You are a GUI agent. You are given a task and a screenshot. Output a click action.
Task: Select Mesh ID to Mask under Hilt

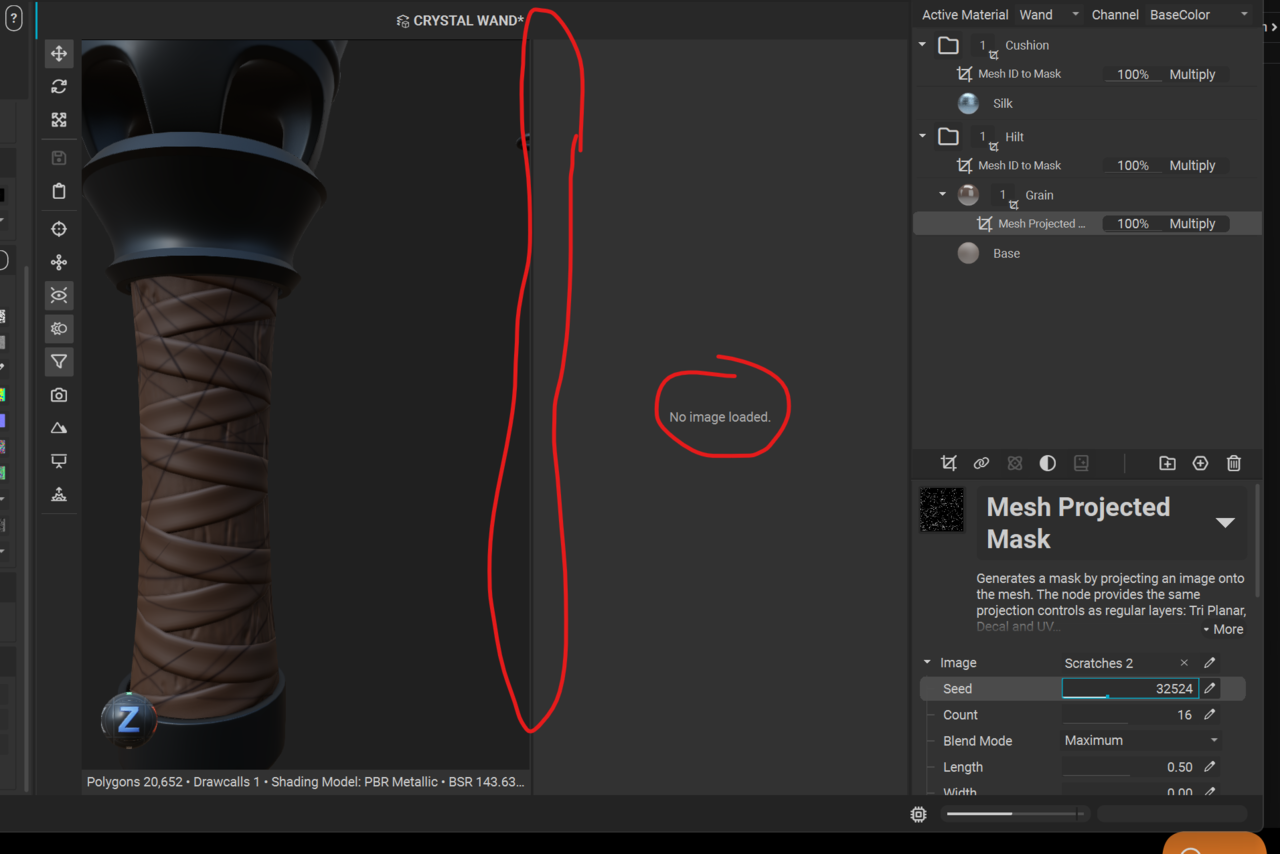click(1019, 165)
